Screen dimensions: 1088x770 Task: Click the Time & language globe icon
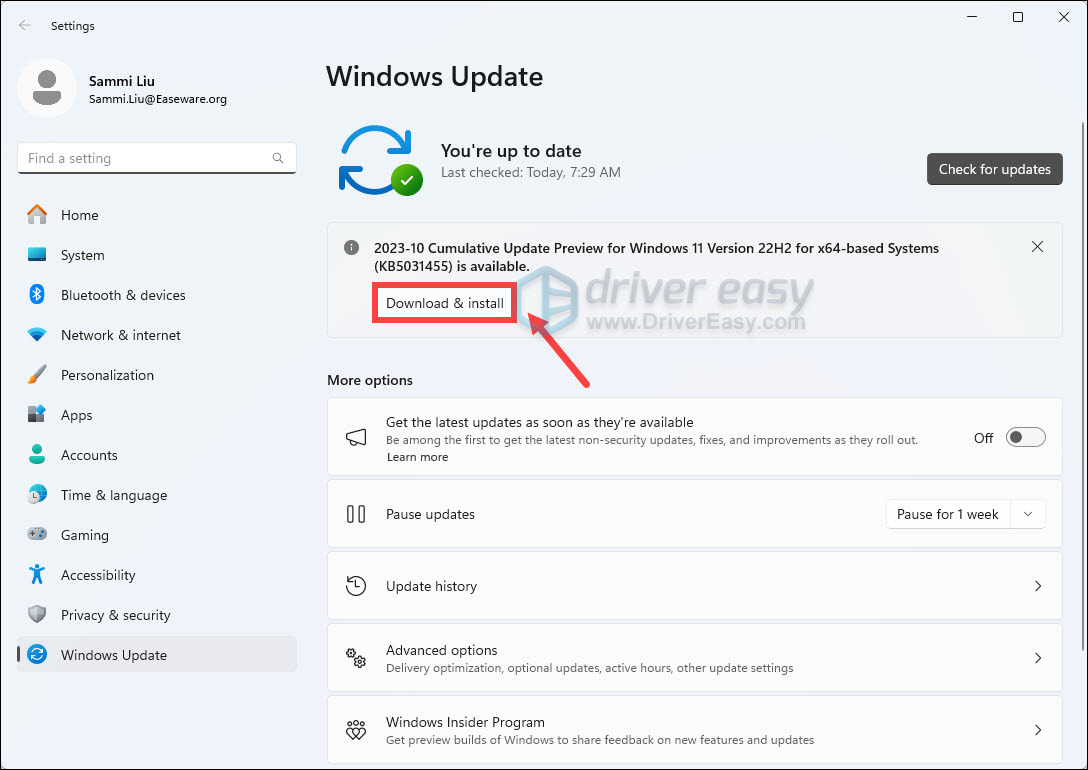point(37,495)
